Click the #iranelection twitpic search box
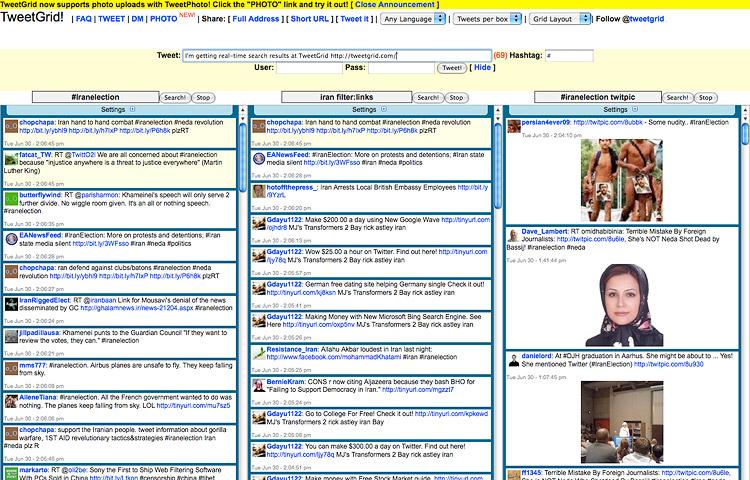This screenshot has width=750, height=480. point(598,97)
